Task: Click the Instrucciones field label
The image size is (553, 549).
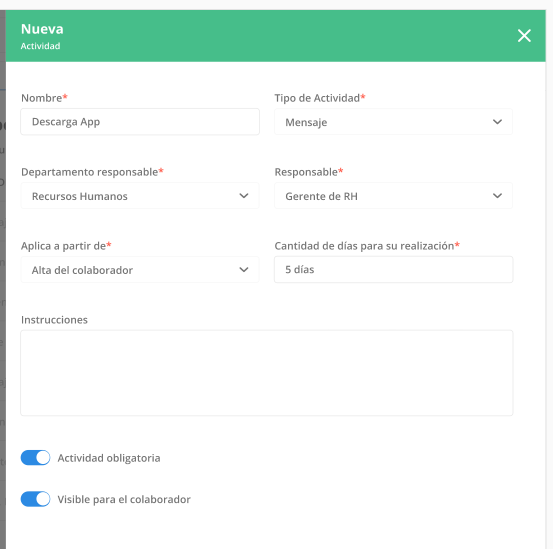Action: [x=54, y=319]
